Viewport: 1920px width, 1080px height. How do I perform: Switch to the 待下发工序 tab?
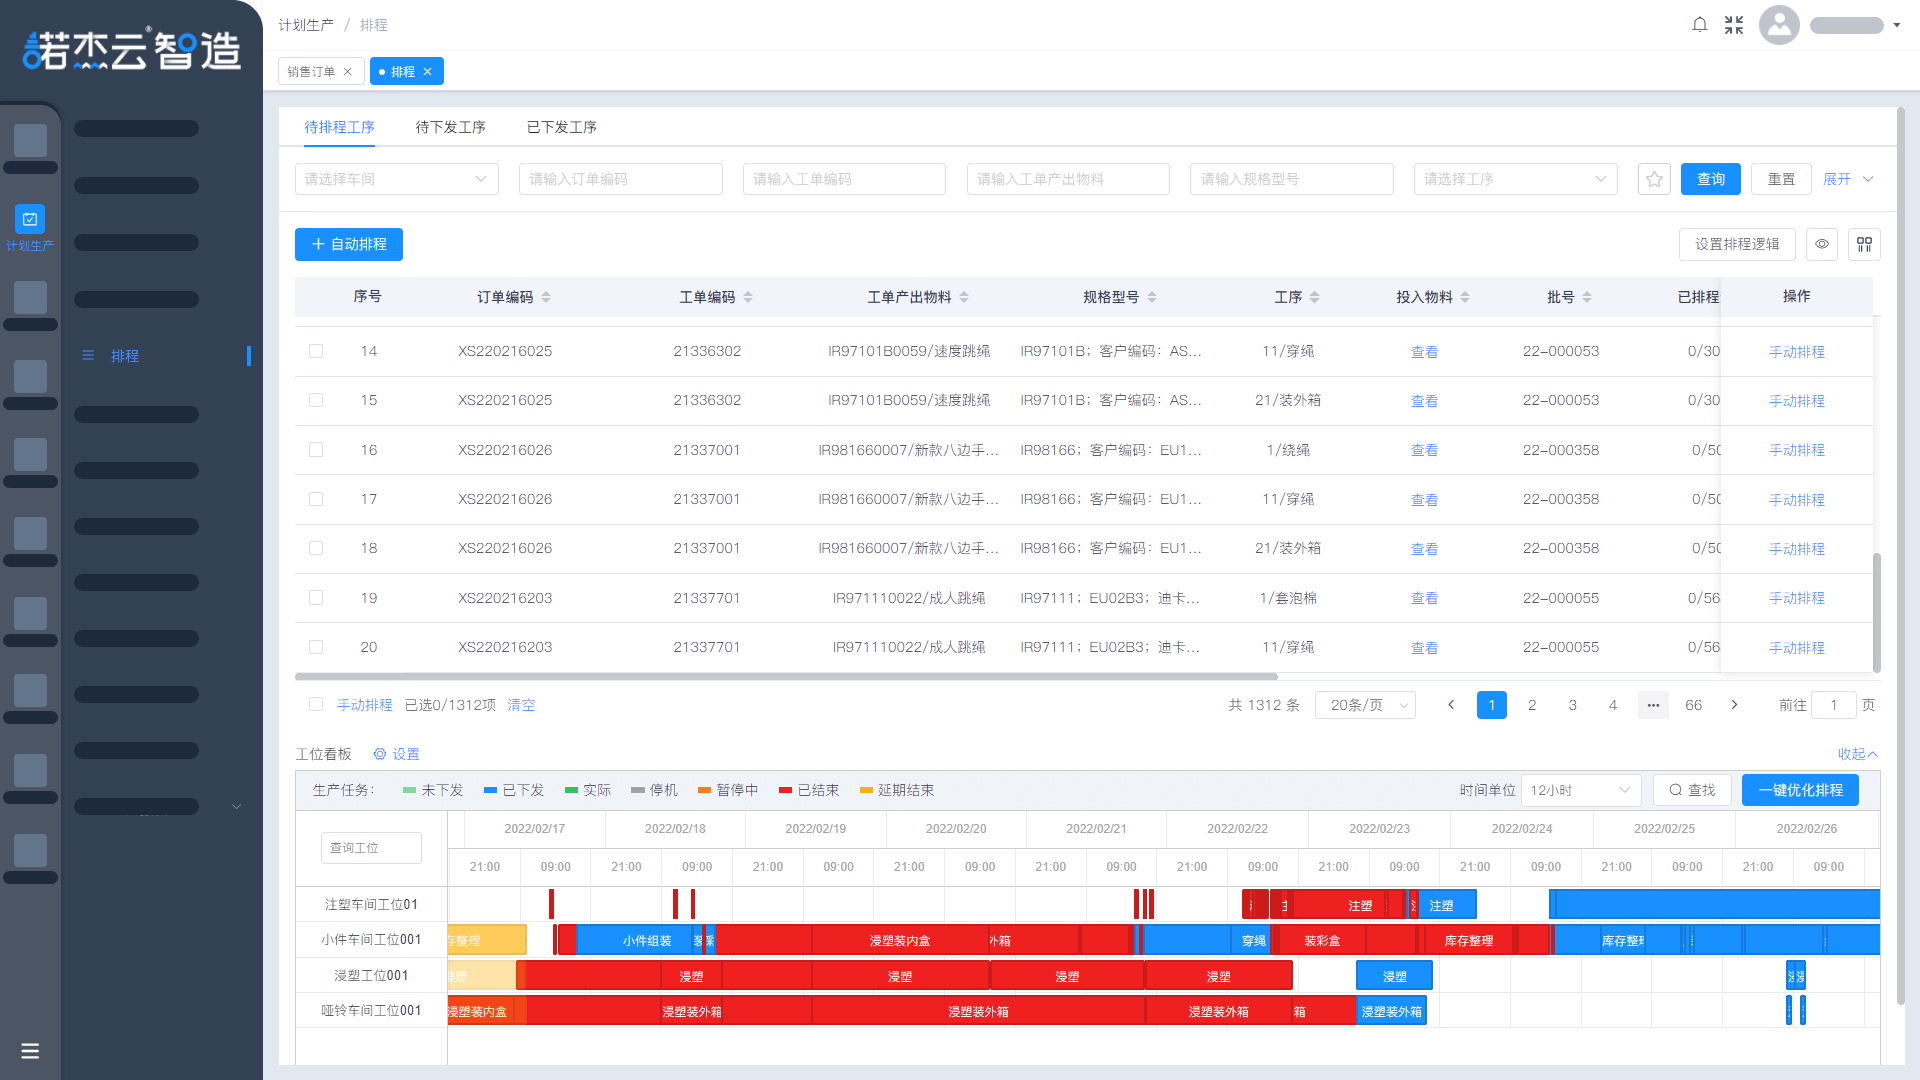450,127
